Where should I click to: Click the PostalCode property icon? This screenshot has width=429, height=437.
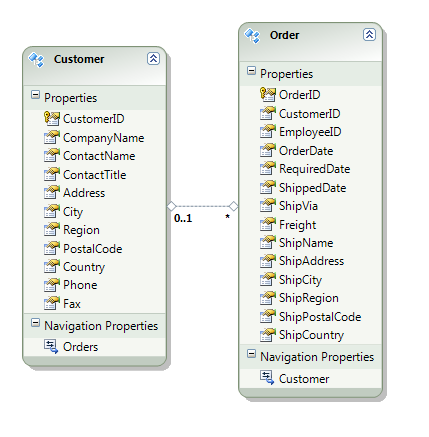click(52, 248)
